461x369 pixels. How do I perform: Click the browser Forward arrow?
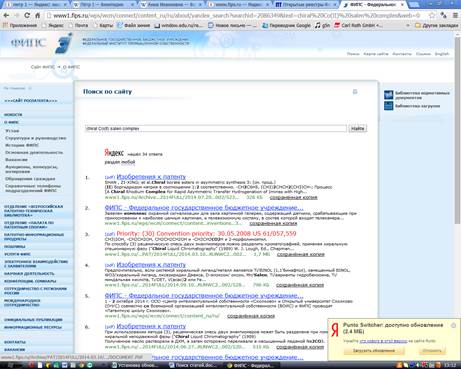tap(16, 15)
